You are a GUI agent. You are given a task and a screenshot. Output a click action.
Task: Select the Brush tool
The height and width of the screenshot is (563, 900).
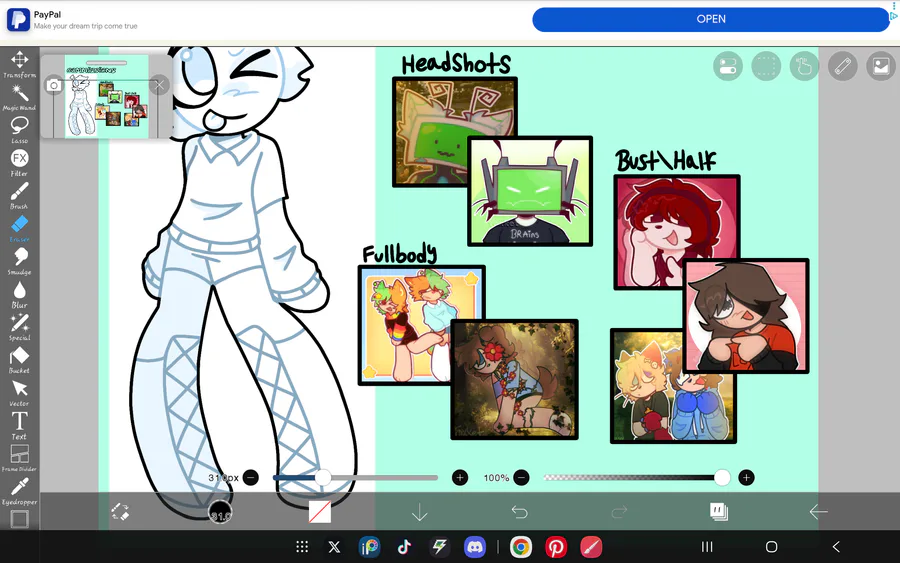pos(20,195)
